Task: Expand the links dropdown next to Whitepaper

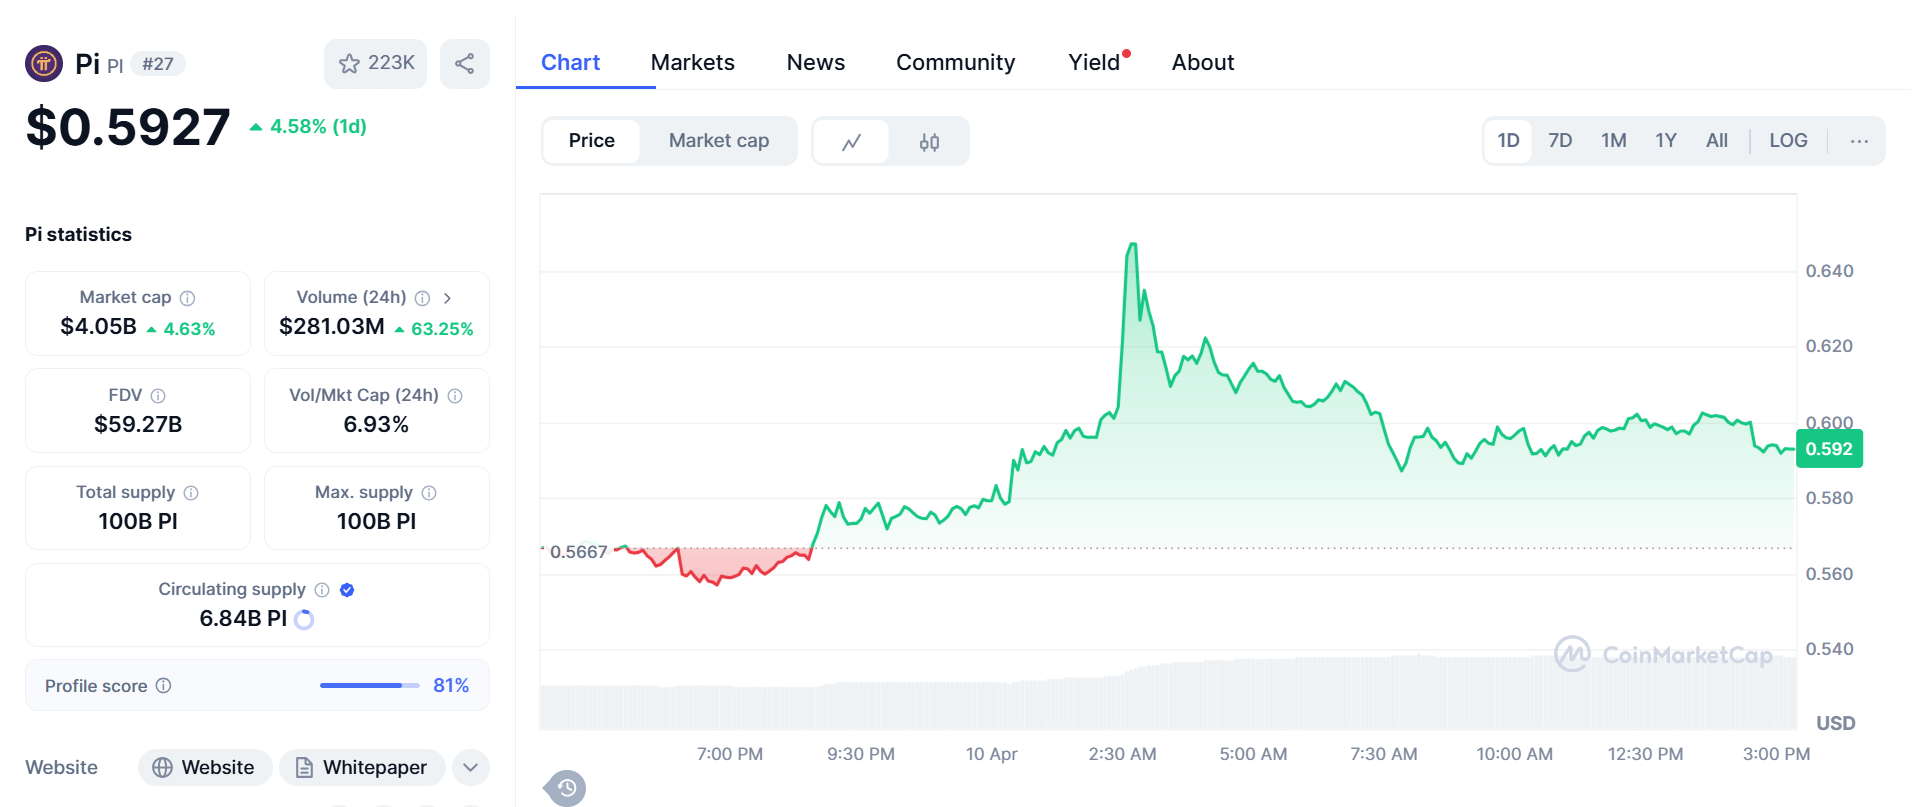Action: tap(470, 768)
